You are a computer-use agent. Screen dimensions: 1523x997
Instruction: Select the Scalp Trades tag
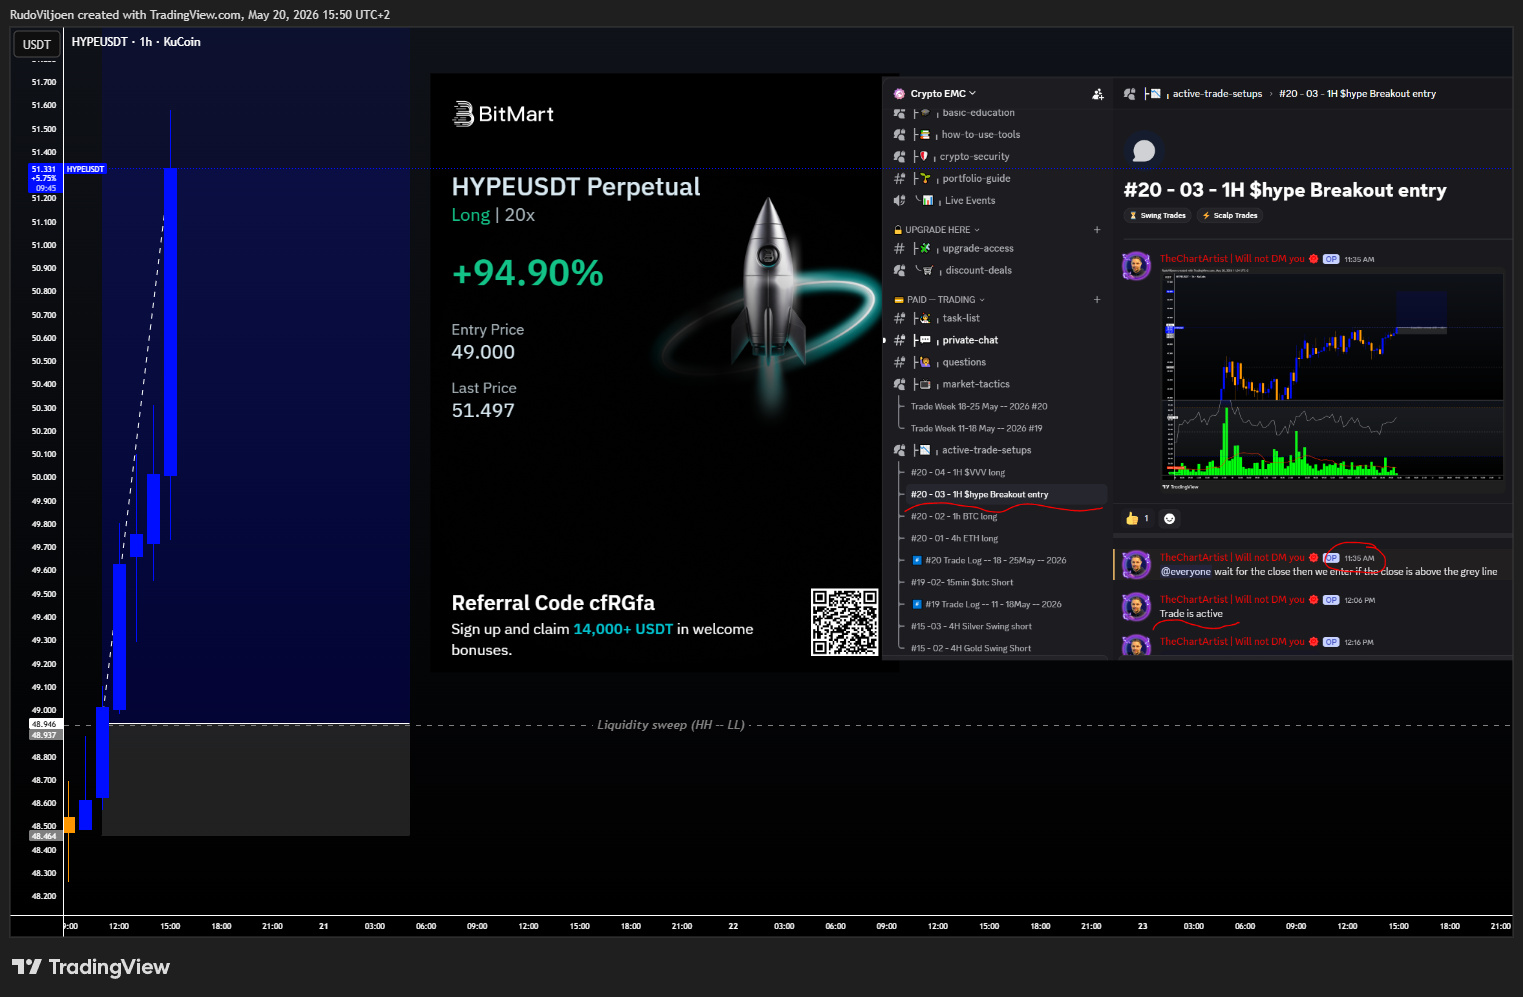point(1229,216)
